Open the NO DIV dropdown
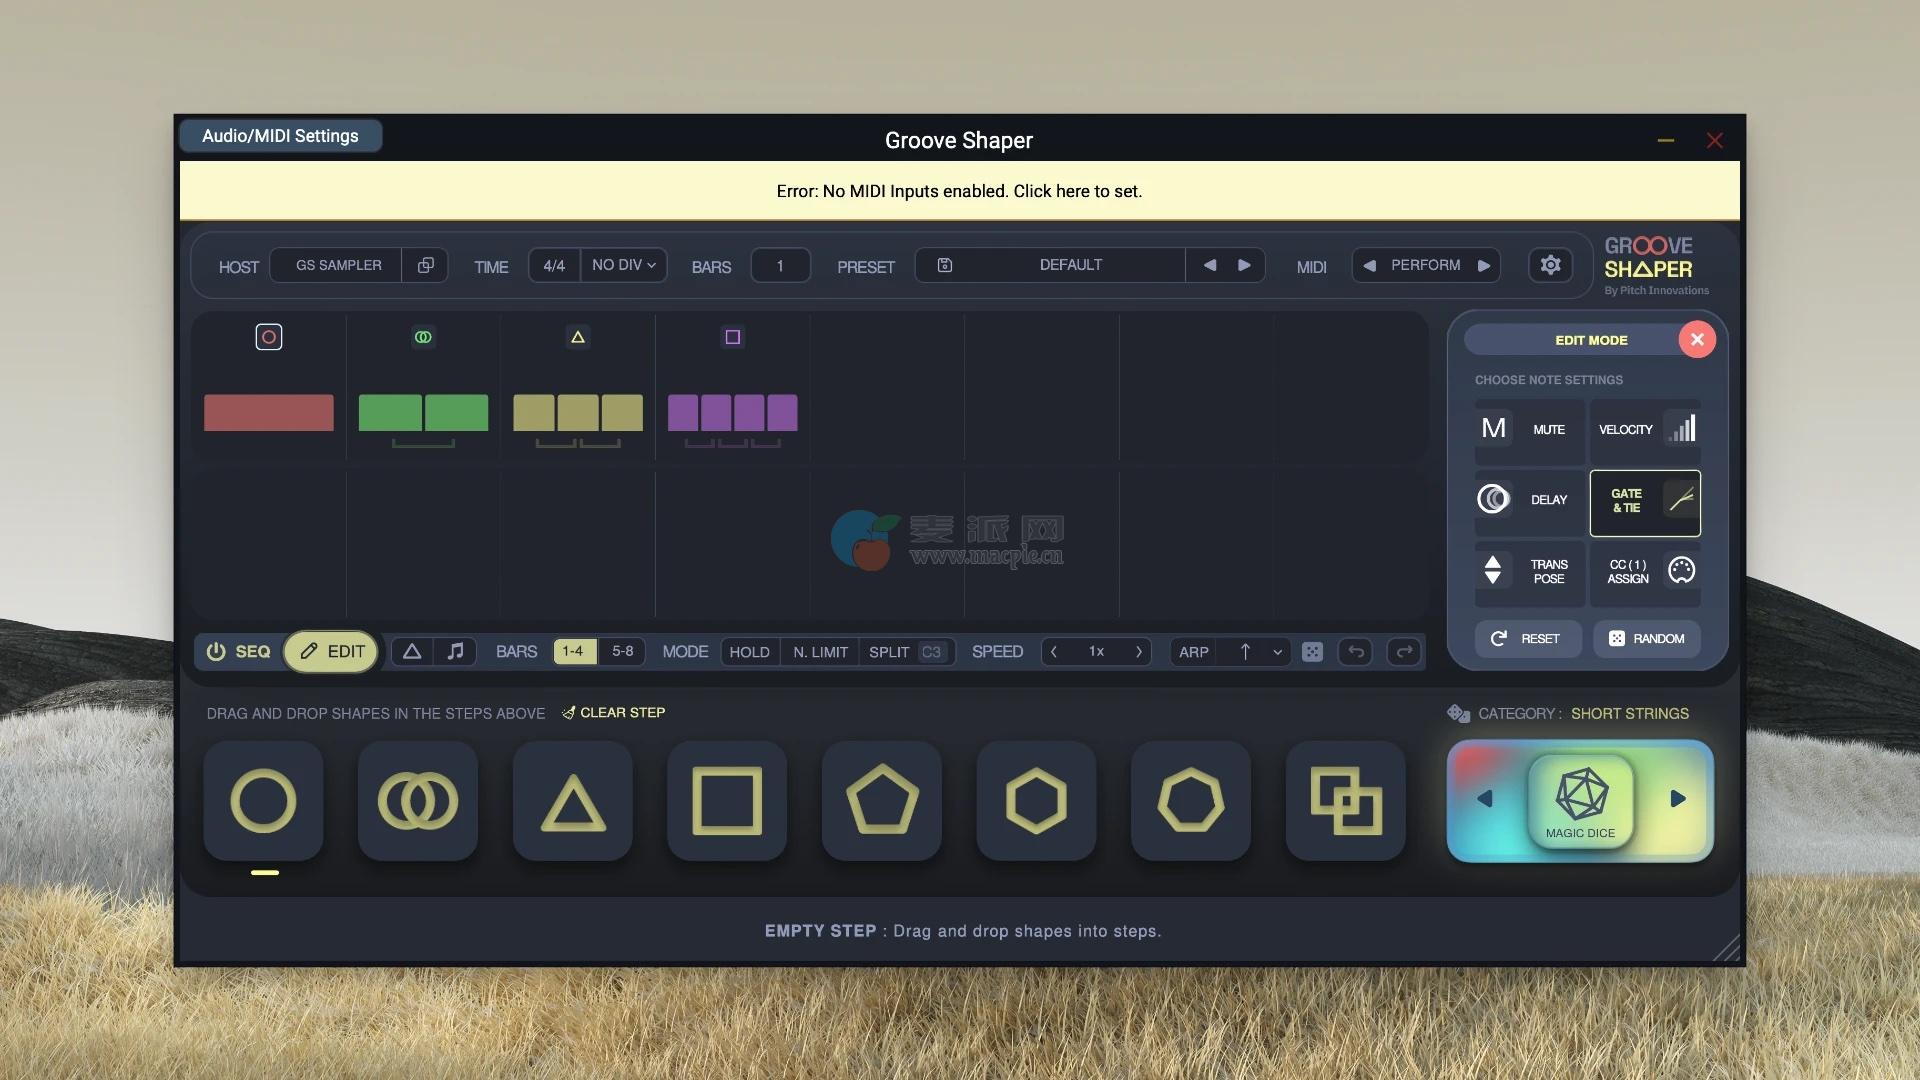 (623, 265)
